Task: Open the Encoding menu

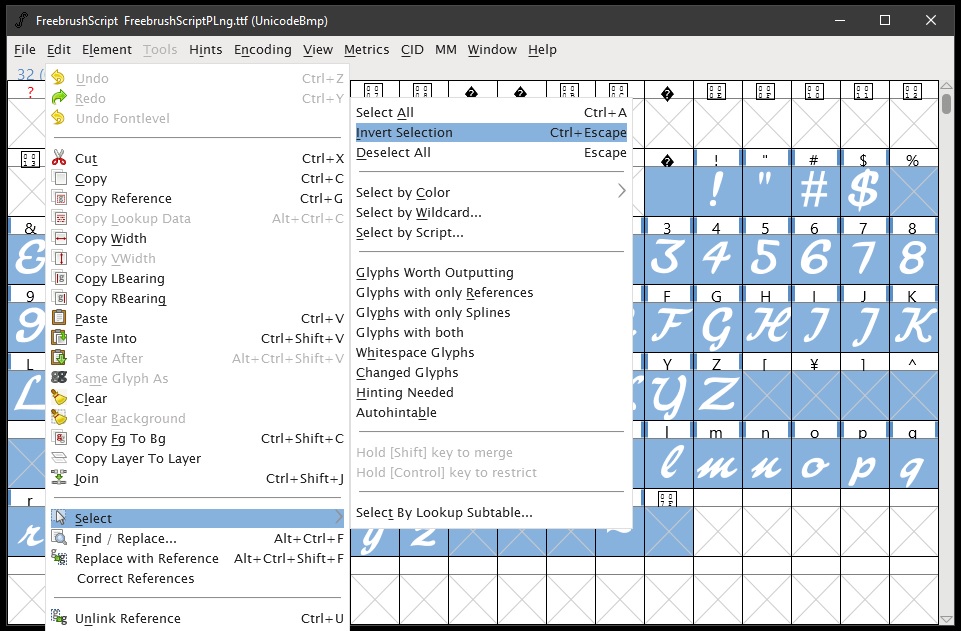Action: tap(262, 50)
